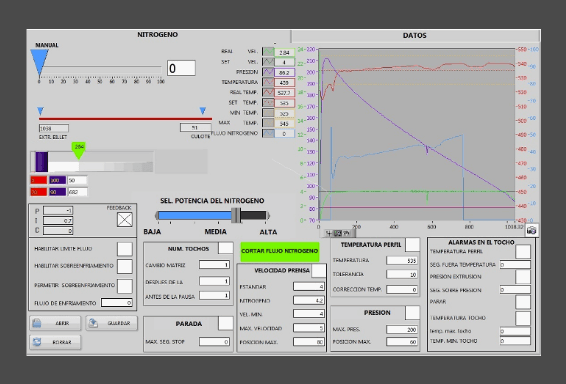Click the ANTES DE LA PAUSA input field
Screen dimensions: 566x384
pyautogui.click(x=214, y=296)
